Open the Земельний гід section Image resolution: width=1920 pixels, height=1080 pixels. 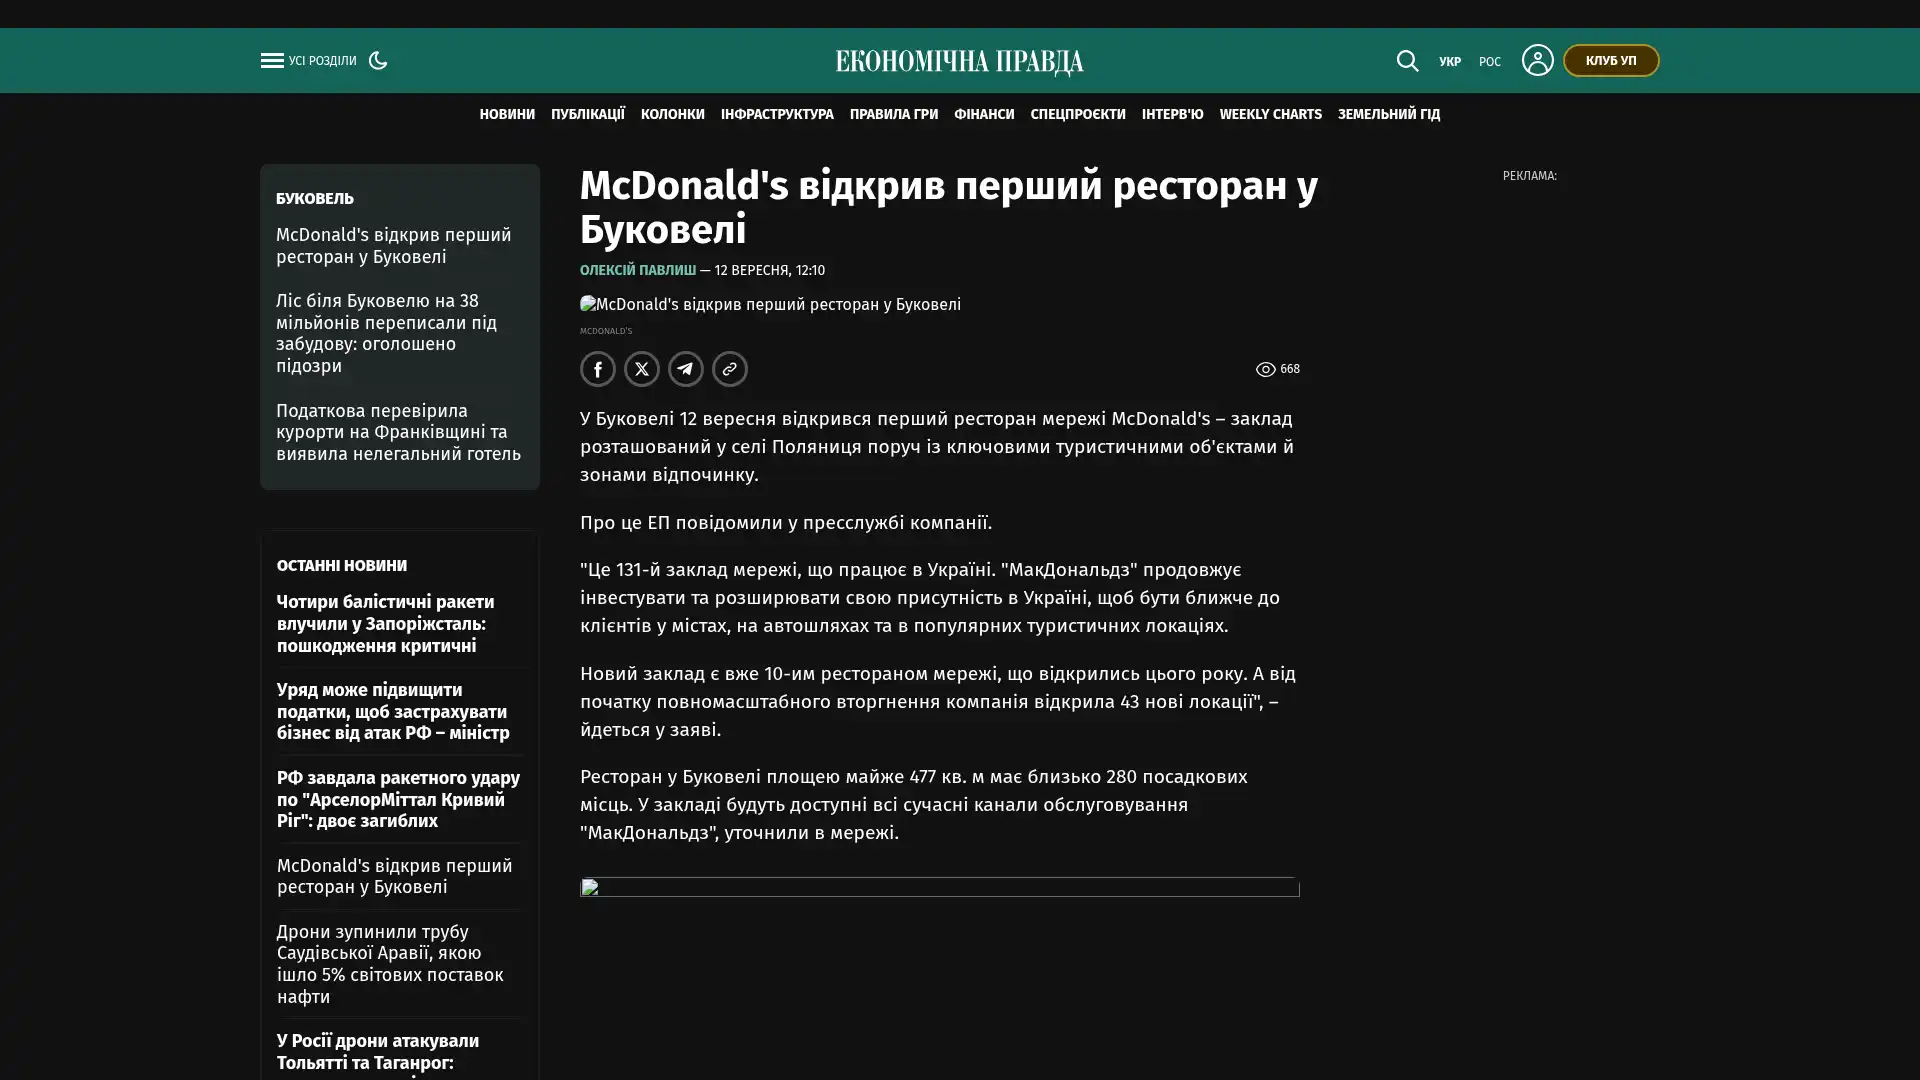tap(1389, 114)
